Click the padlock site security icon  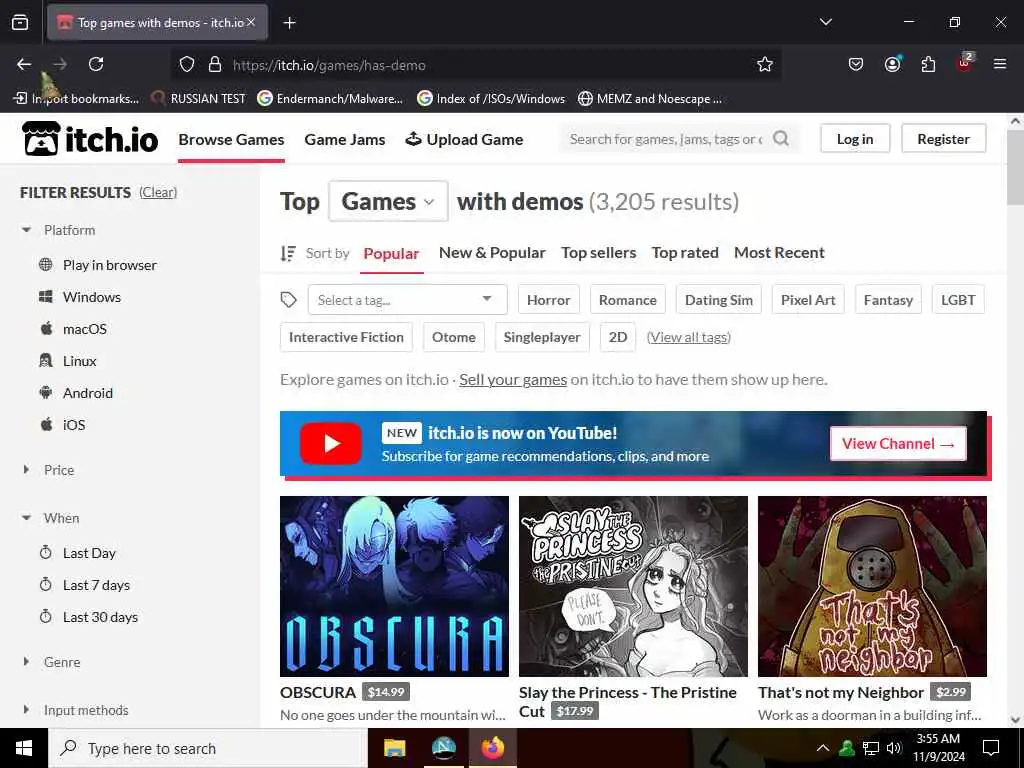point(215,65)
